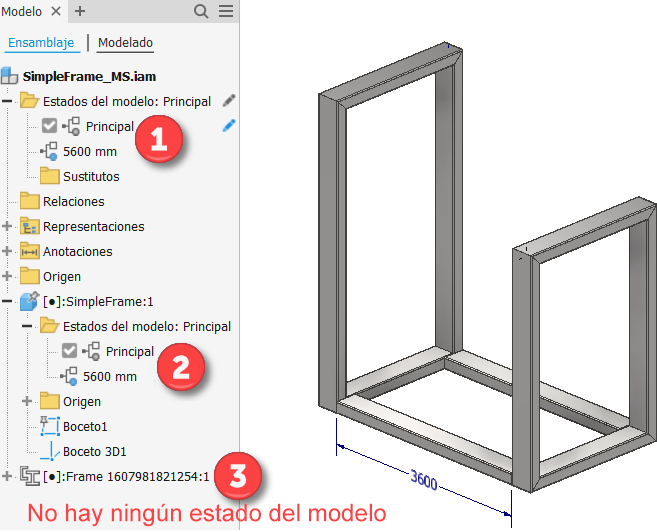Select the SimpleFrame_MS.iam assembly icon
The height and width of the screenshot is (532, 657).
[x=9, y=76]
